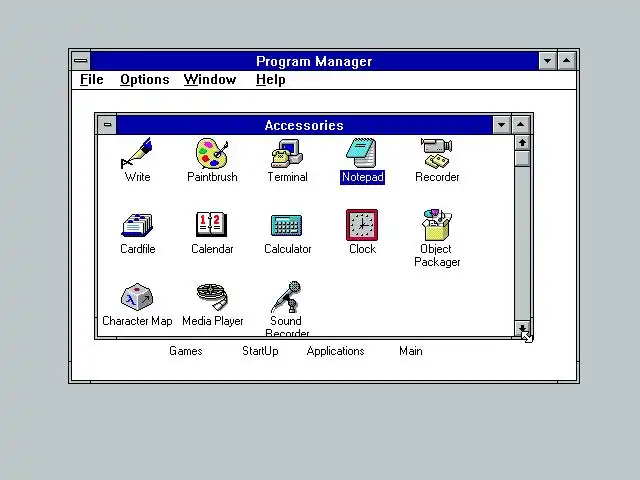
Task: Click the Program Manager title bar
Action: tap(314, 61)
